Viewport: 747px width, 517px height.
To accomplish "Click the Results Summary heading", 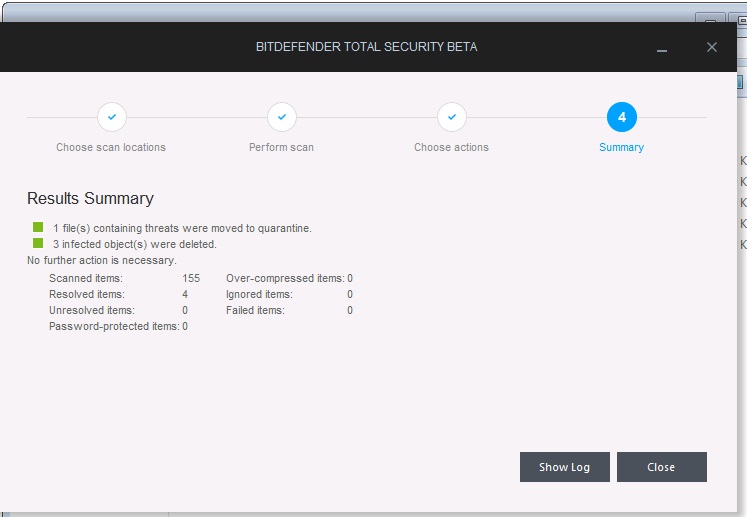I will point(90,198).
